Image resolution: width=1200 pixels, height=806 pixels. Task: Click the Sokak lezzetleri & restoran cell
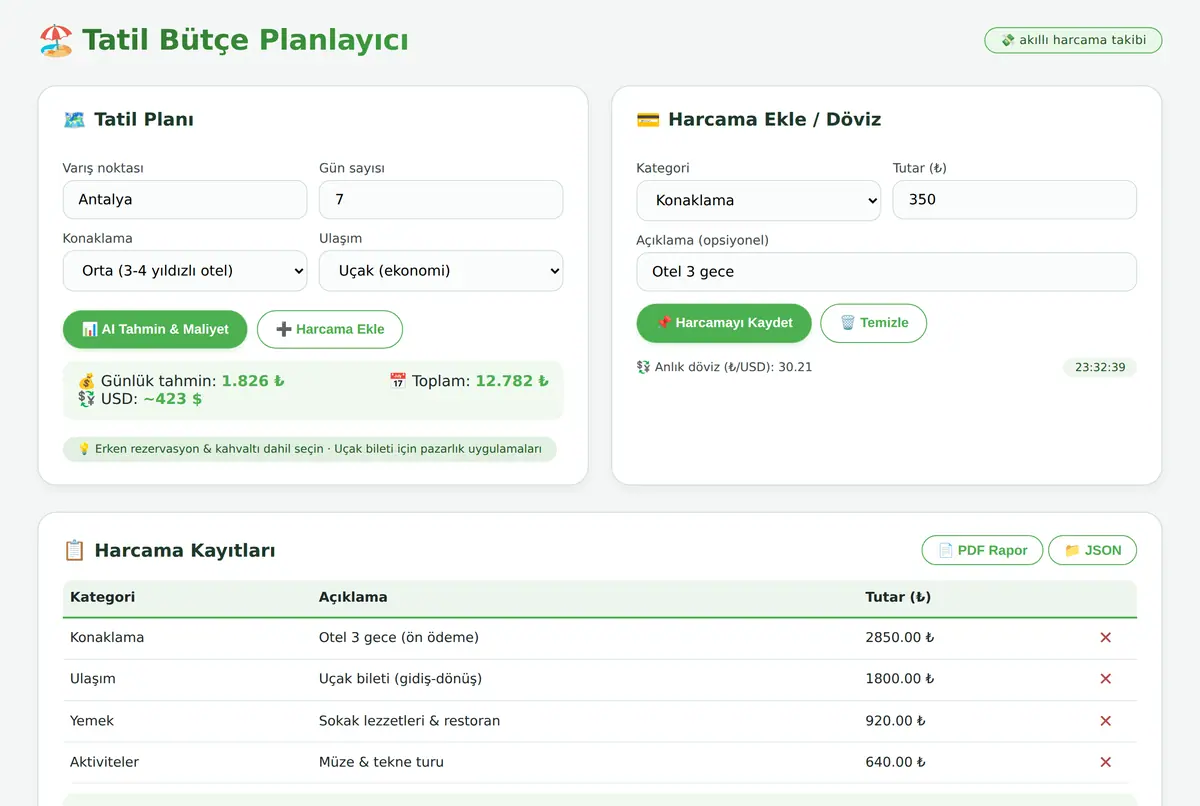[x=409, y=721]
